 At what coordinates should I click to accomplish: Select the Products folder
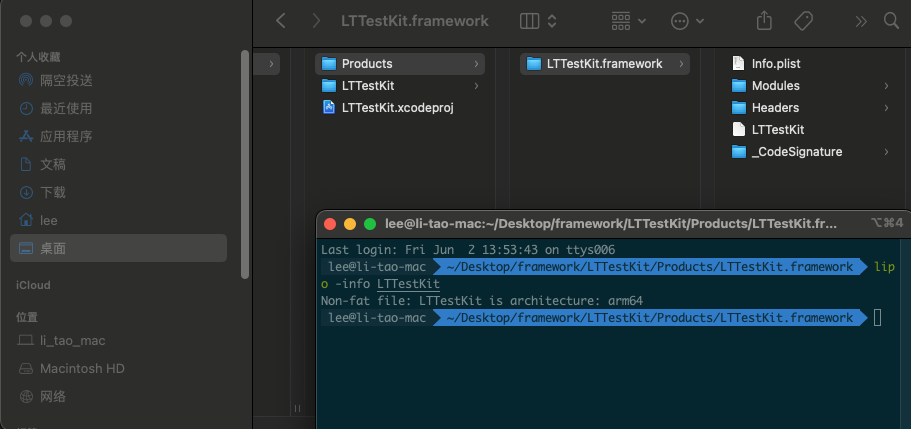coord(400,63)
